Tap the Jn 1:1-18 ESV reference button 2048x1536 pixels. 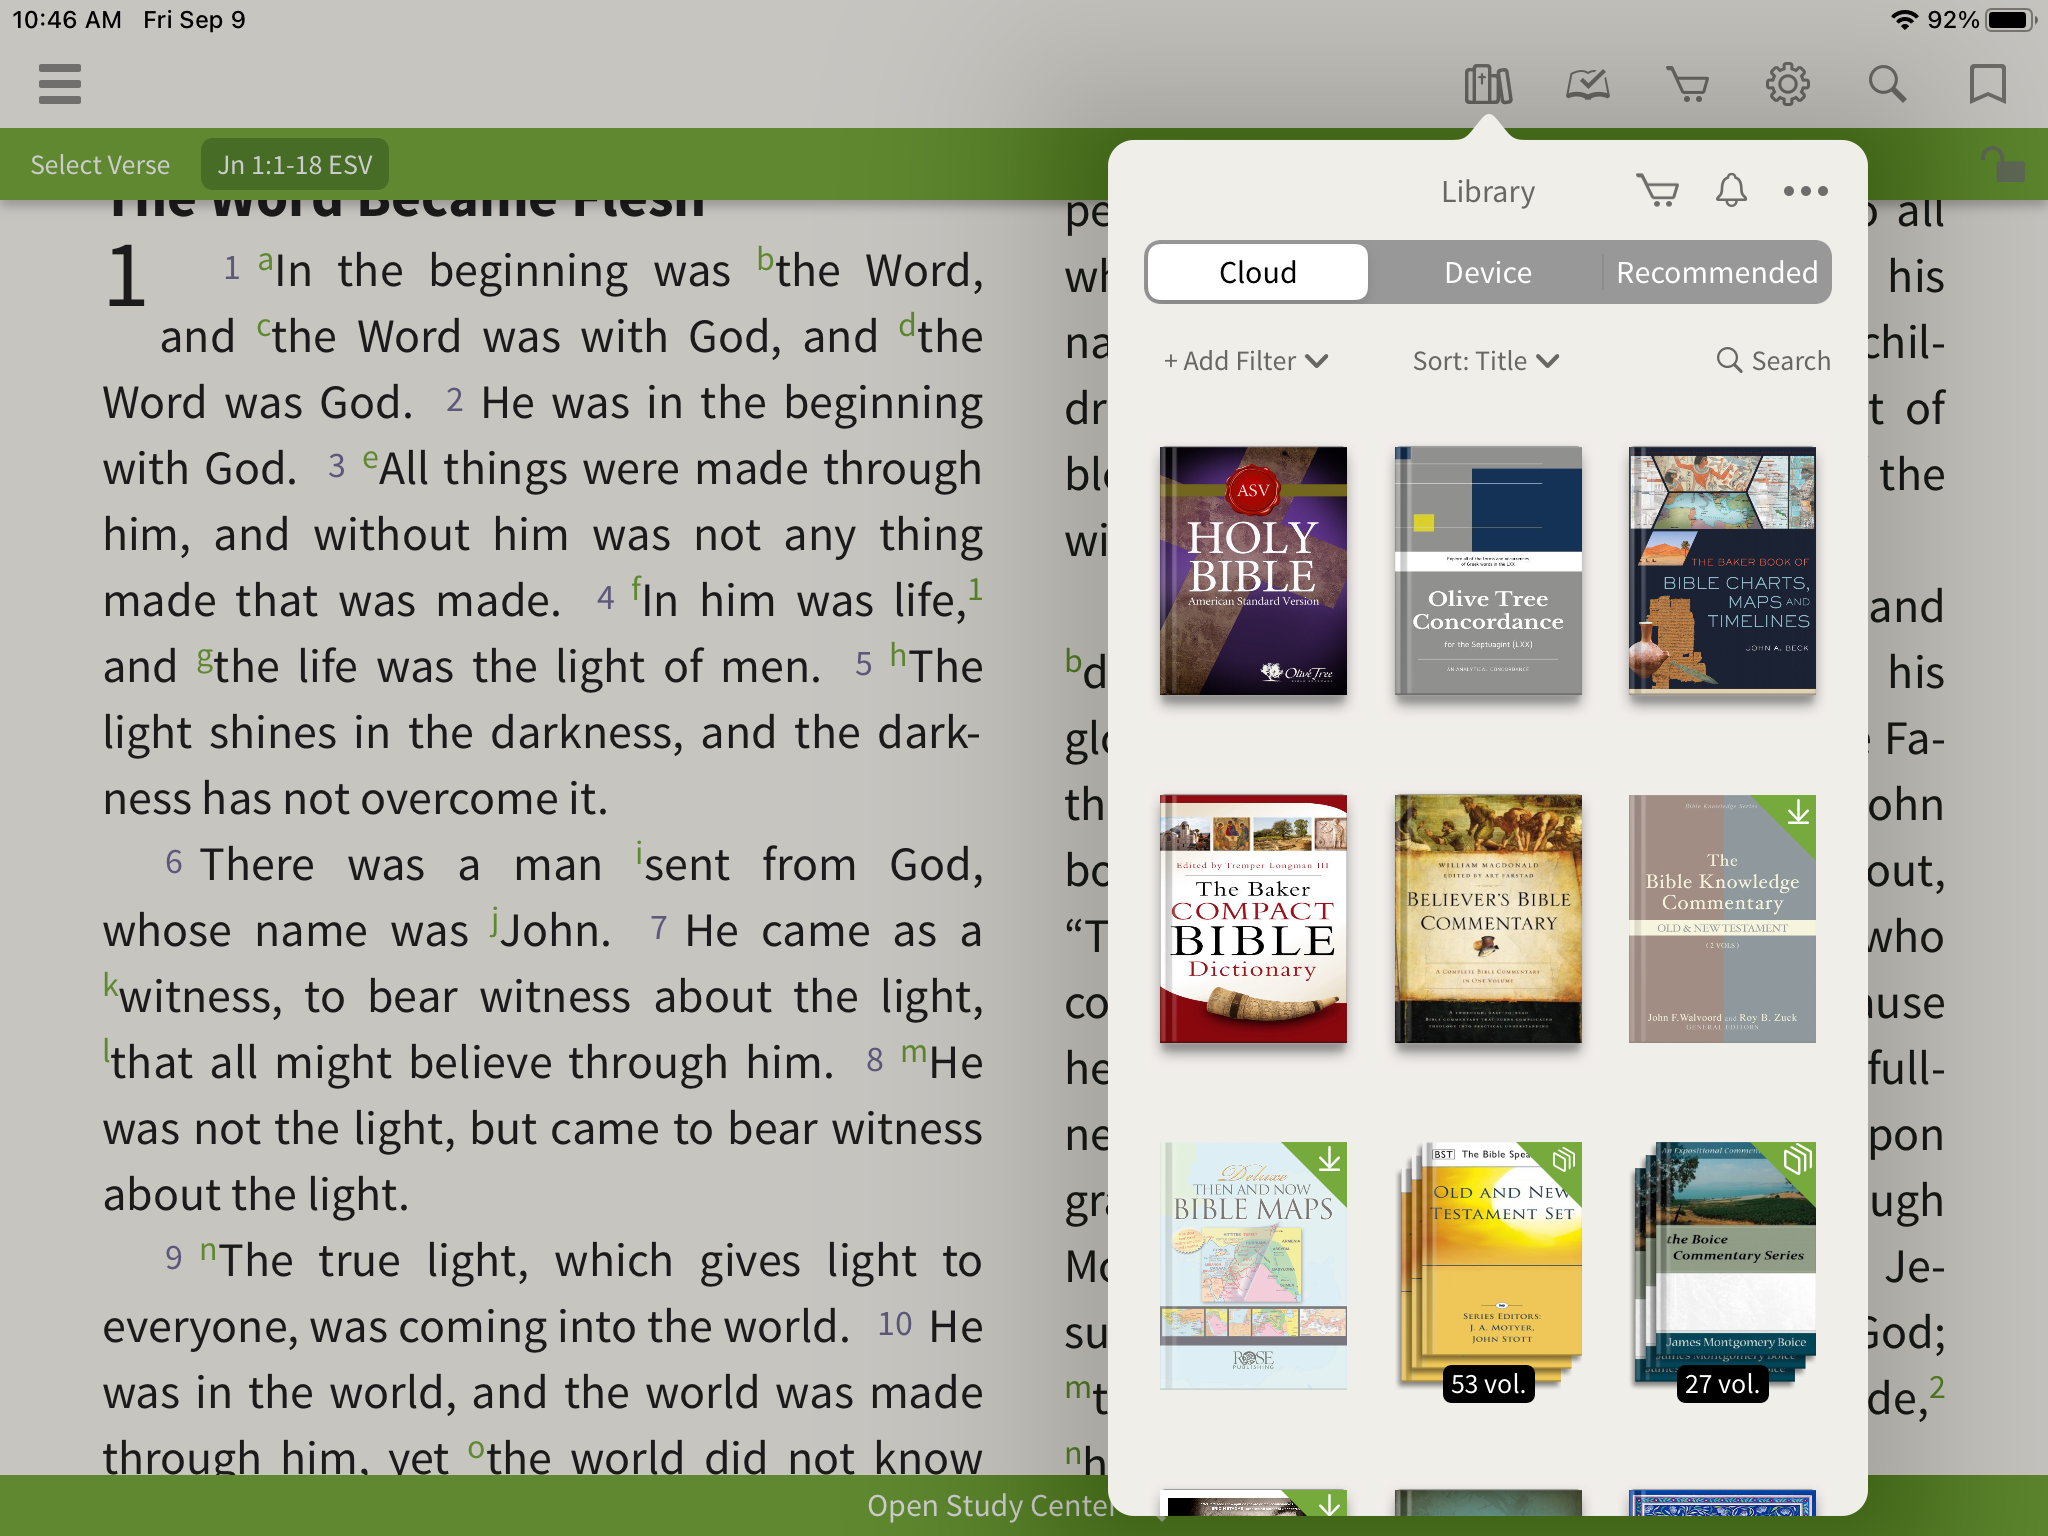[295, 165]
